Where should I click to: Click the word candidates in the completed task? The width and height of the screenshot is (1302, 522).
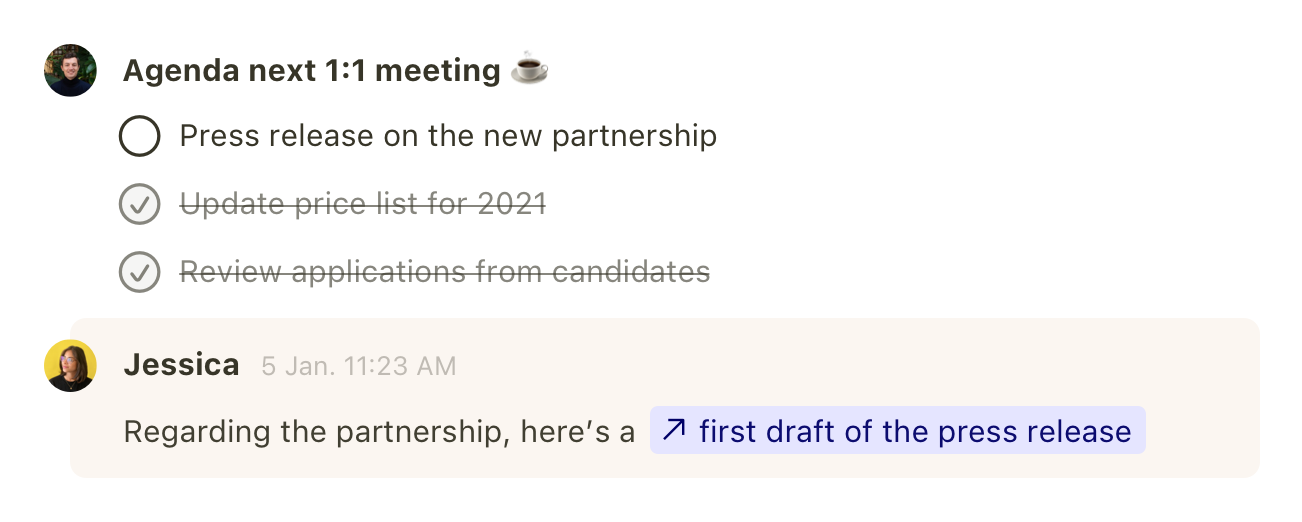pos(631,271)
